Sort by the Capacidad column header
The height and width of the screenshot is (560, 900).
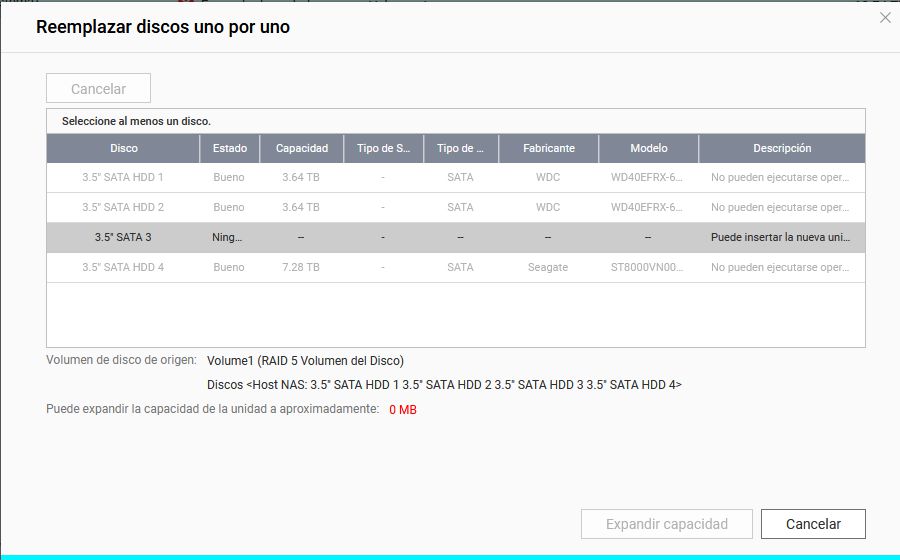(302, 148)
